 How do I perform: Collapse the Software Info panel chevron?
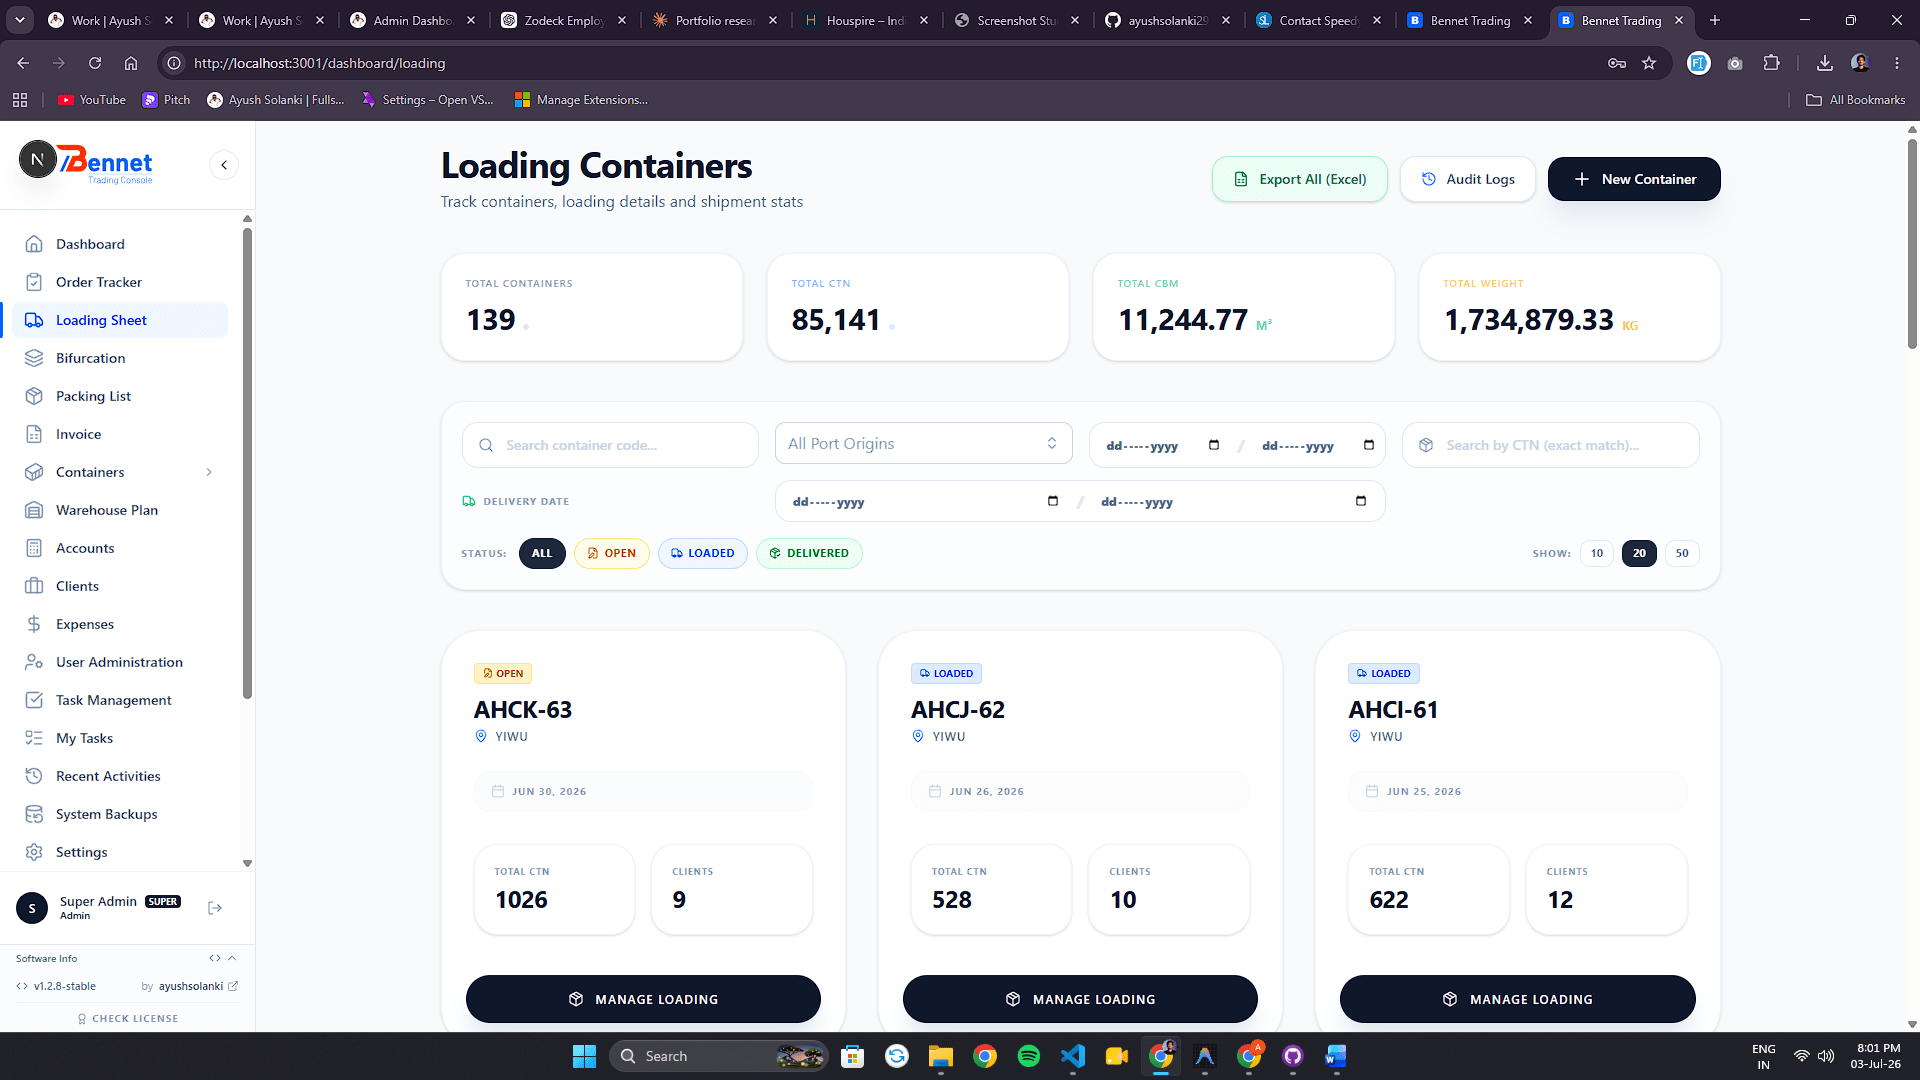232,958
